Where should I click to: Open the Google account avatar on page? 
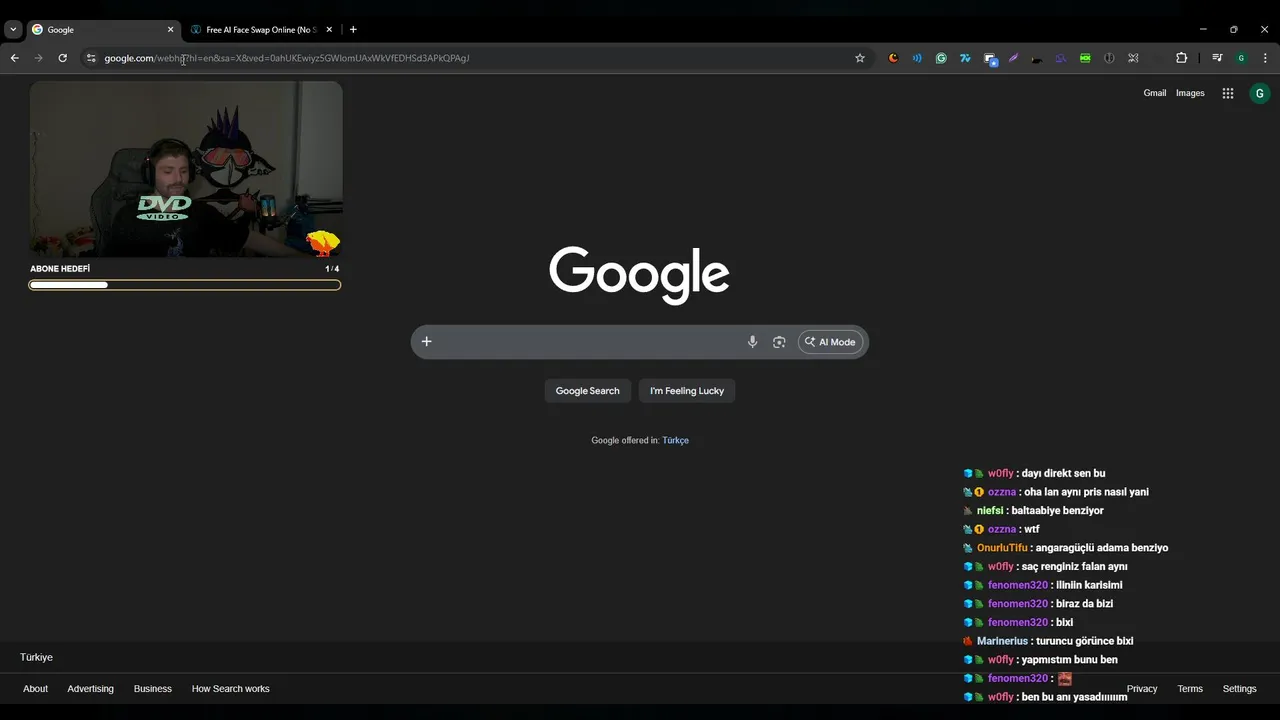[x=1259, y=93]
